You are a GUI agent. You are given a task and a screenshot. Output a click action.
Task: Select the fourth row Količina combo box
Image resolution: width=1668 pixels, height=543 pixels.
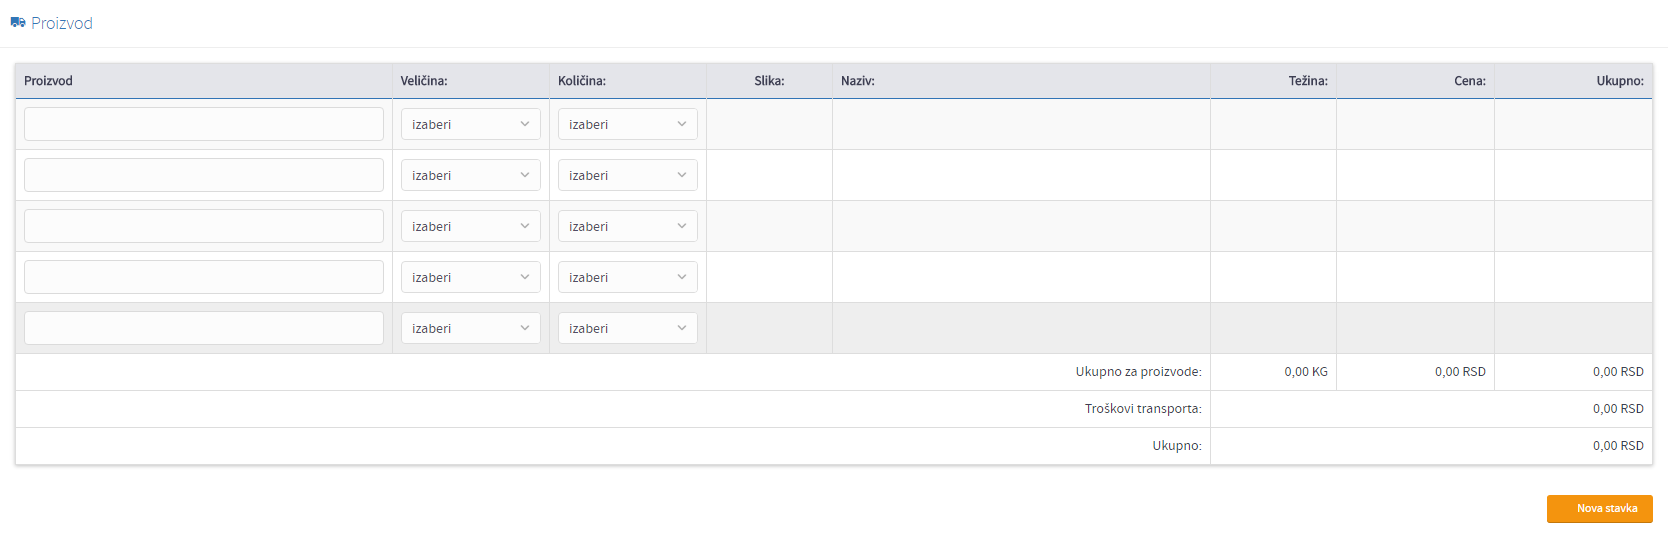tap(627, 277)
